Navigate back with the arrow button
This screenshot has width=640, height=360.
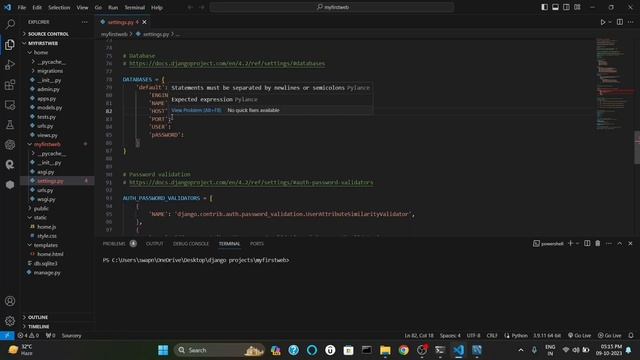(x=190, y=7)
